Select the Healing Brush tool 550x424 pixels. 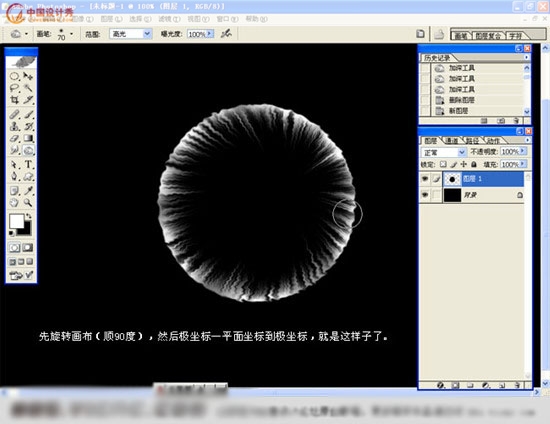click(14, 114)
